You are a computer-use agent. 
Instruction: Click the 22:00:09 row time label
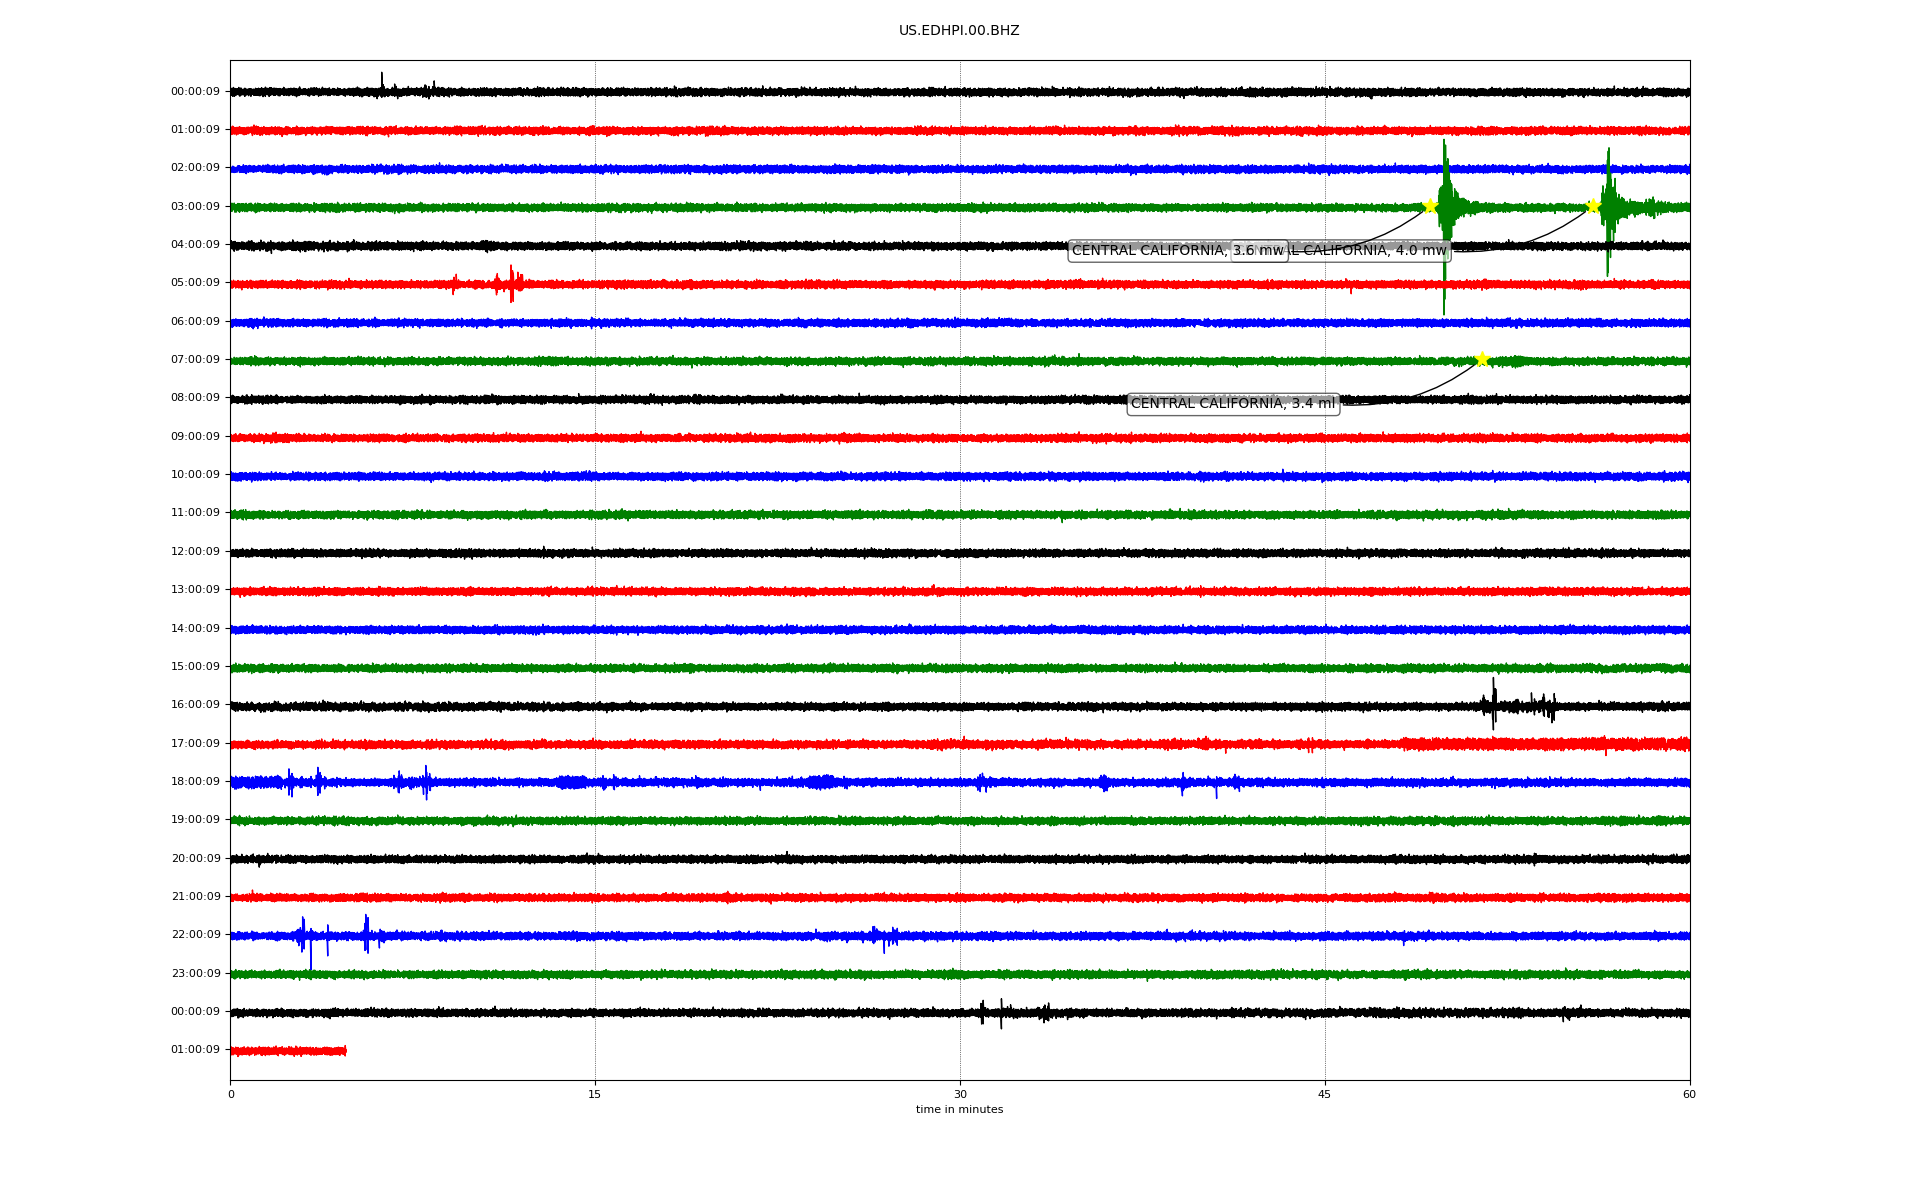pyautogui.click(x=195, y=934)
